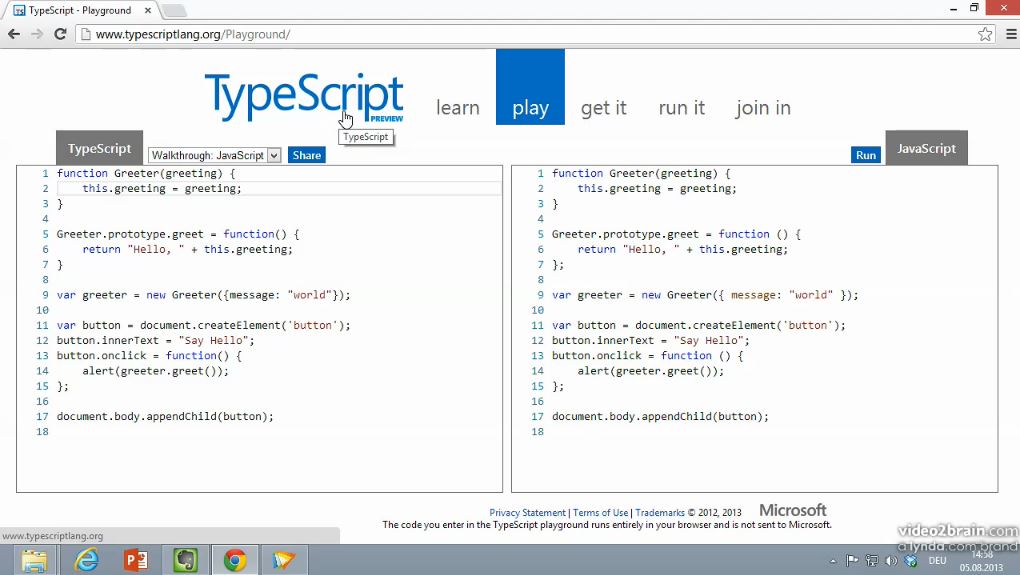Open the Chrome menu hamburger icon
1020x575 pixels.
point(1012,34)
